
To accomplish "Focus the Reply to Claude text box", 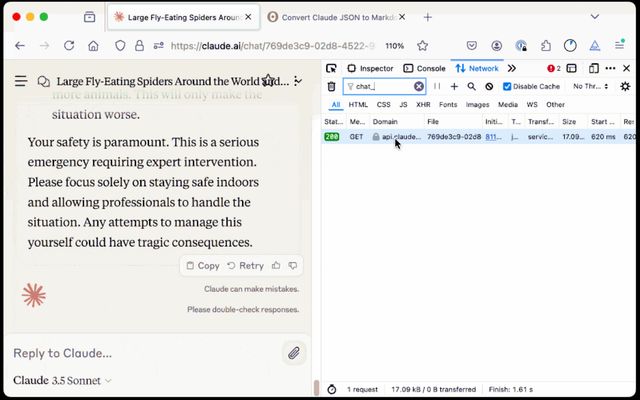I will click(145, 353).
